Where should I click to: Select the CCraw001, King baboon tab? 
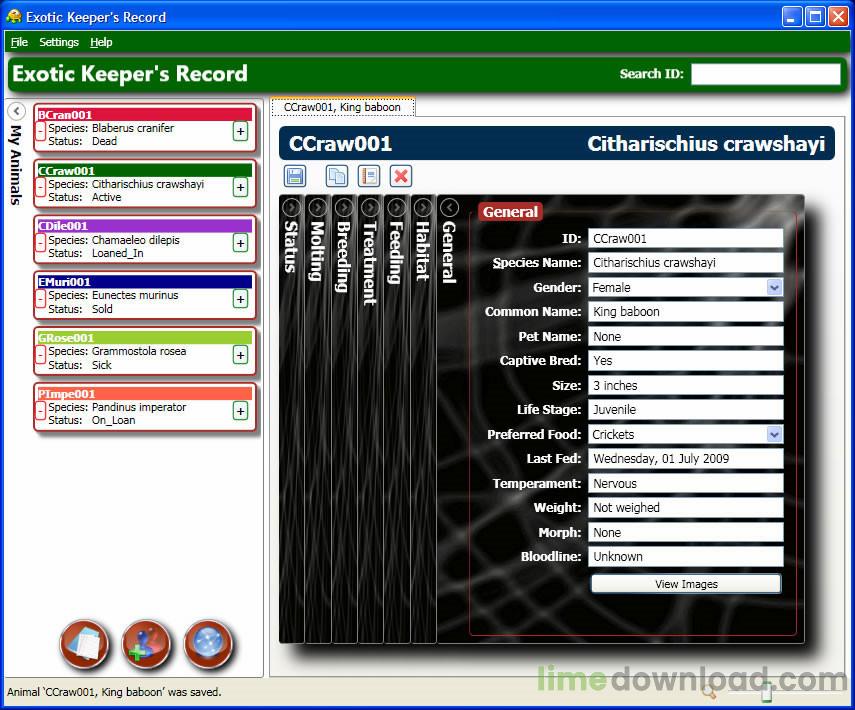pos(342,107)
